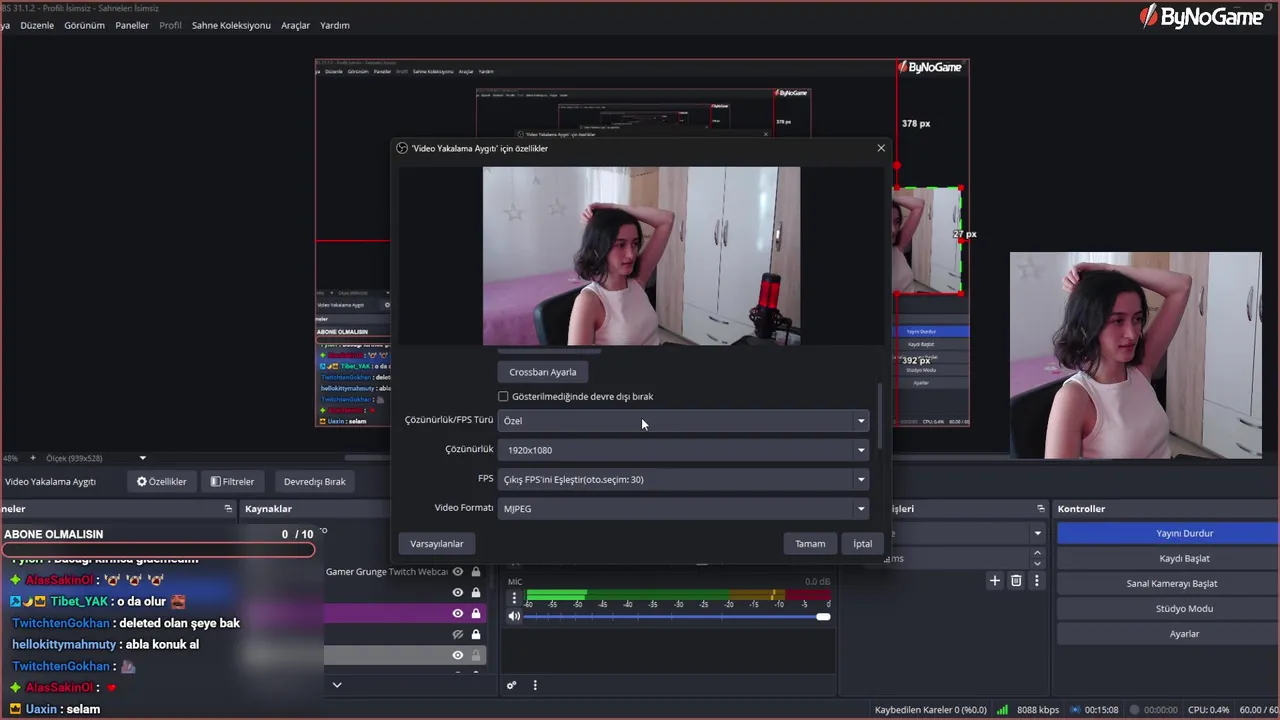Open the Görünüm menu
Image resolution: width=1280 pixels, height=720 pixels.
tap(84, 25)
